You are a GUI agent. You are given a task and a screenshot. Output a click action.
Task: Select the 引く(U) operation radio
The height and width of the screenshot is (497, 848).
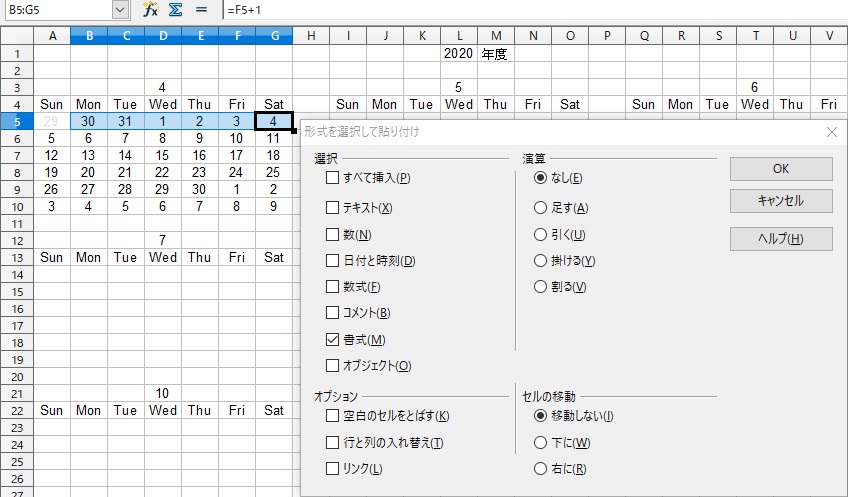point(540,234)
